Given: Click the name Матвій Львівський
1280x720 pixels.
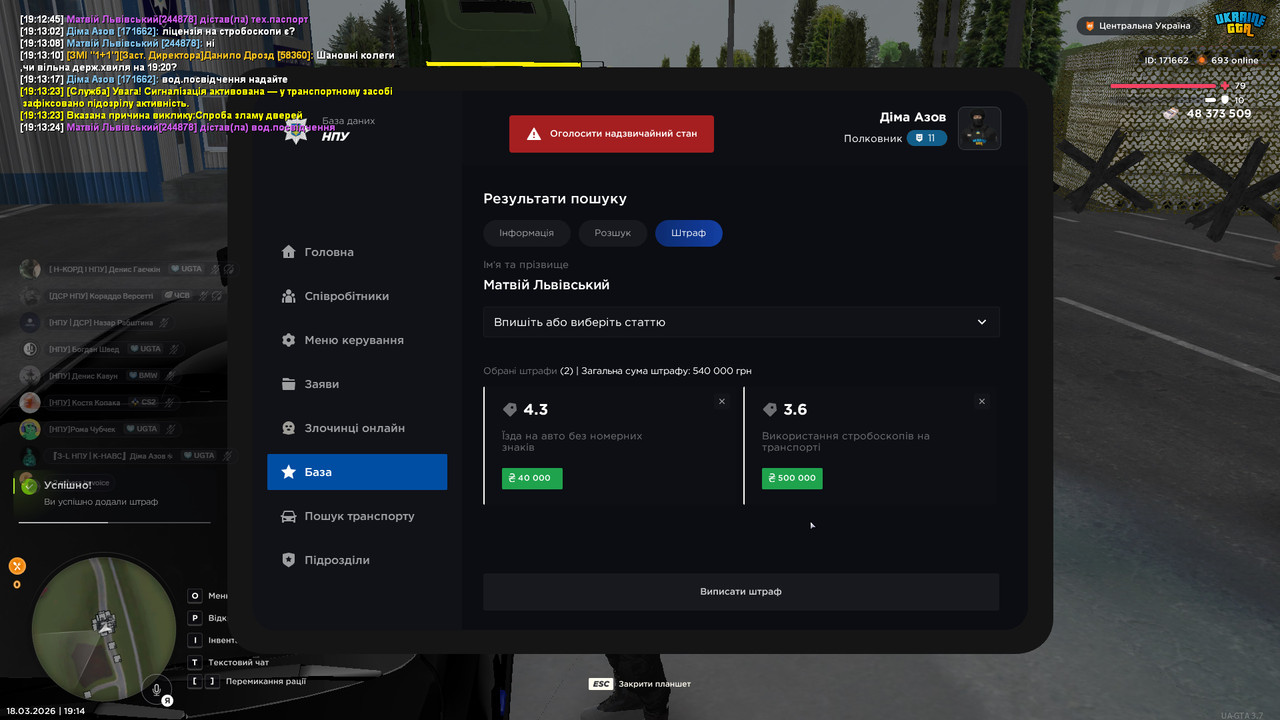Looking at the screenshot, I should 546,285.
